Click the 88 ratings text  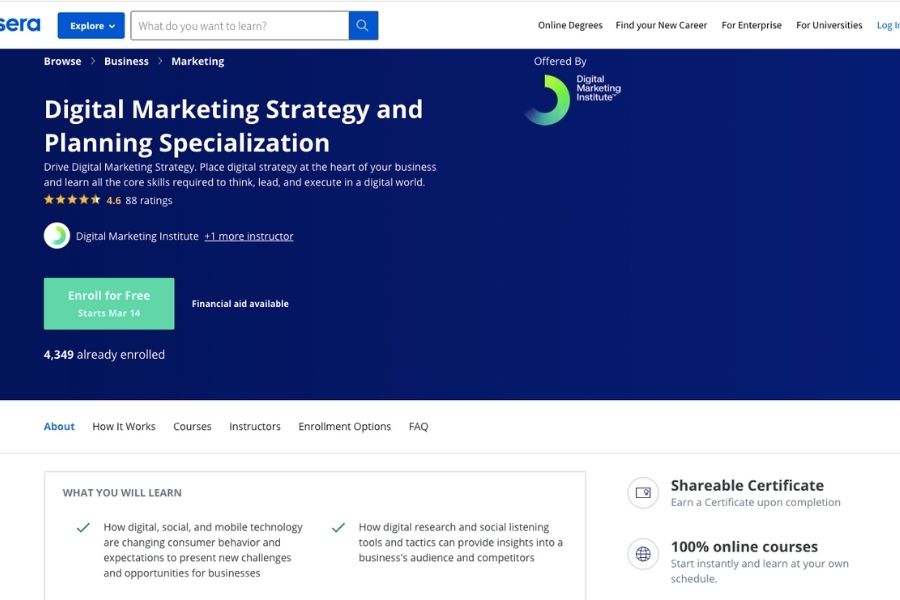[x=149, y=200]
